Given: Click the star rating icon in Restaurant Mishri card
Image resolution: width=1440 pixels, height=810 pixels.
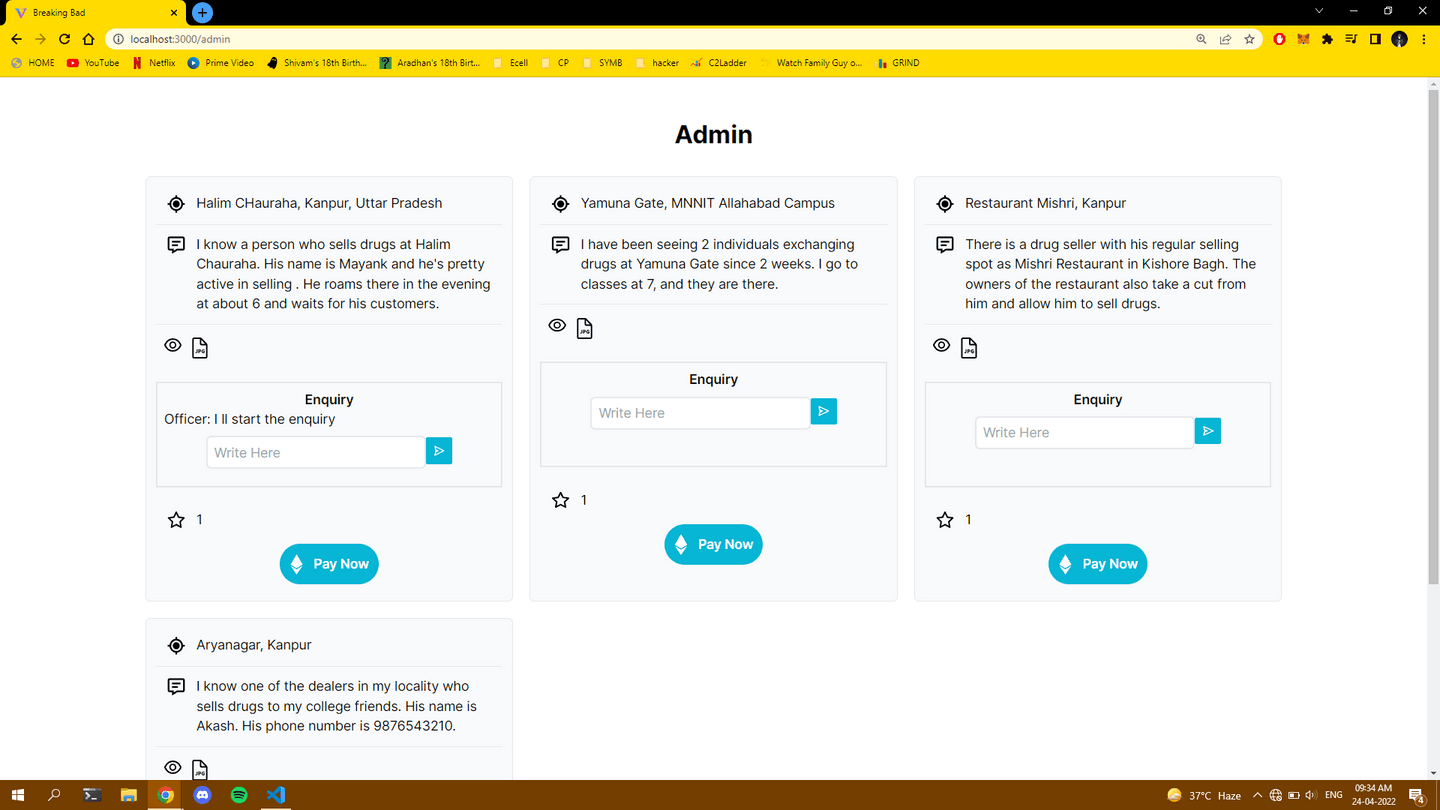Looking at the screenshot, I should 945,520.
